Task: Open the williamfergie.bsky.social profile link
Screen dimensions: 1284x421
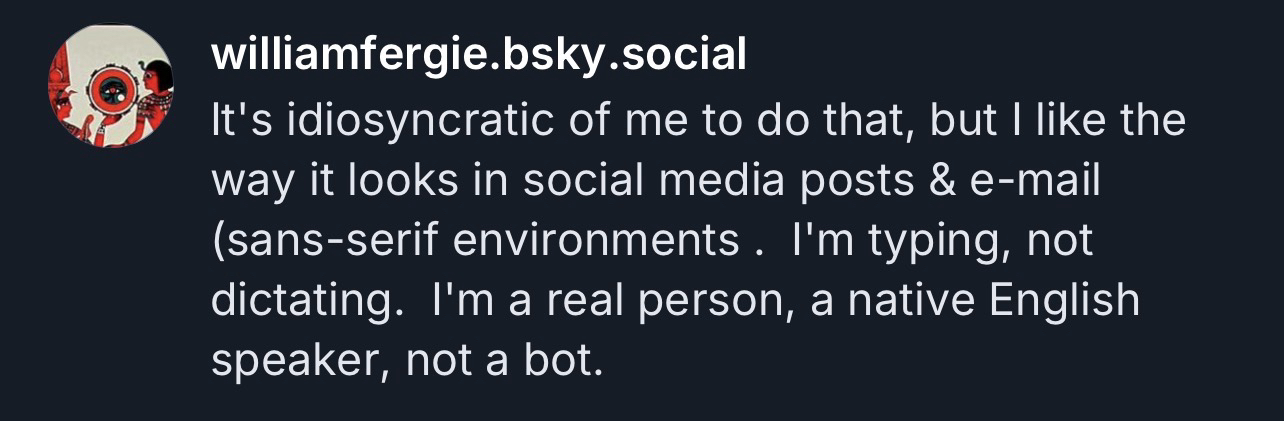Action: (479, 55)
